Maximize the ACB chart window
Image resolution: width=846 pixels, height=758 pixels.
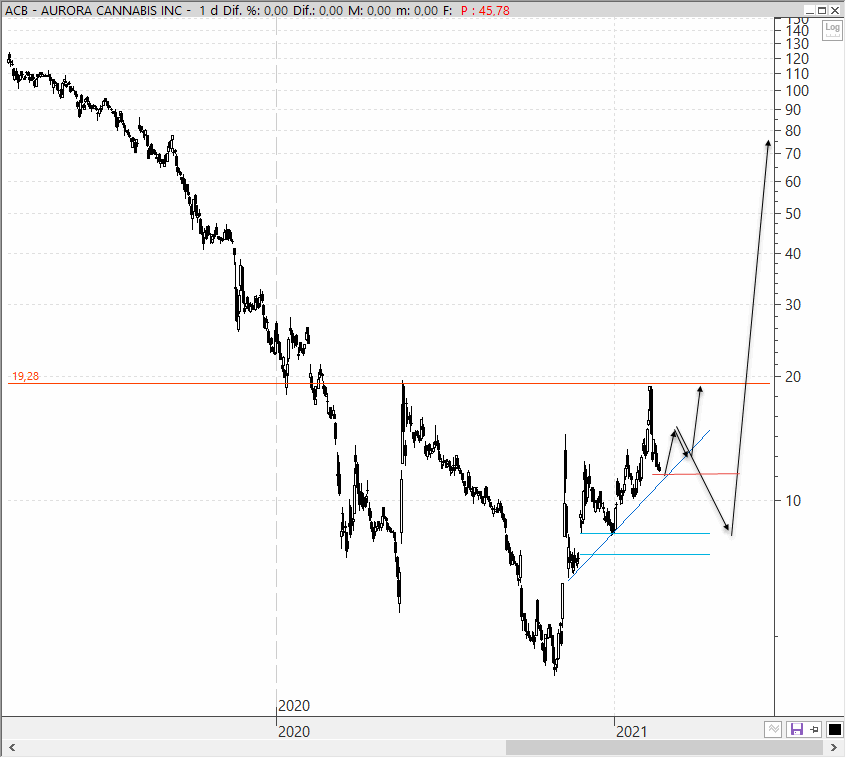822,10
